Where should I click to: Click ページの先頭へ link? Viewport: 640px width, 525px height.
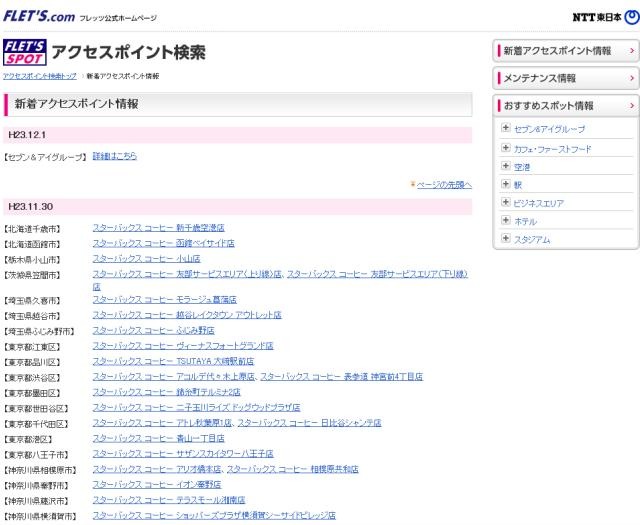coord(444,185)
